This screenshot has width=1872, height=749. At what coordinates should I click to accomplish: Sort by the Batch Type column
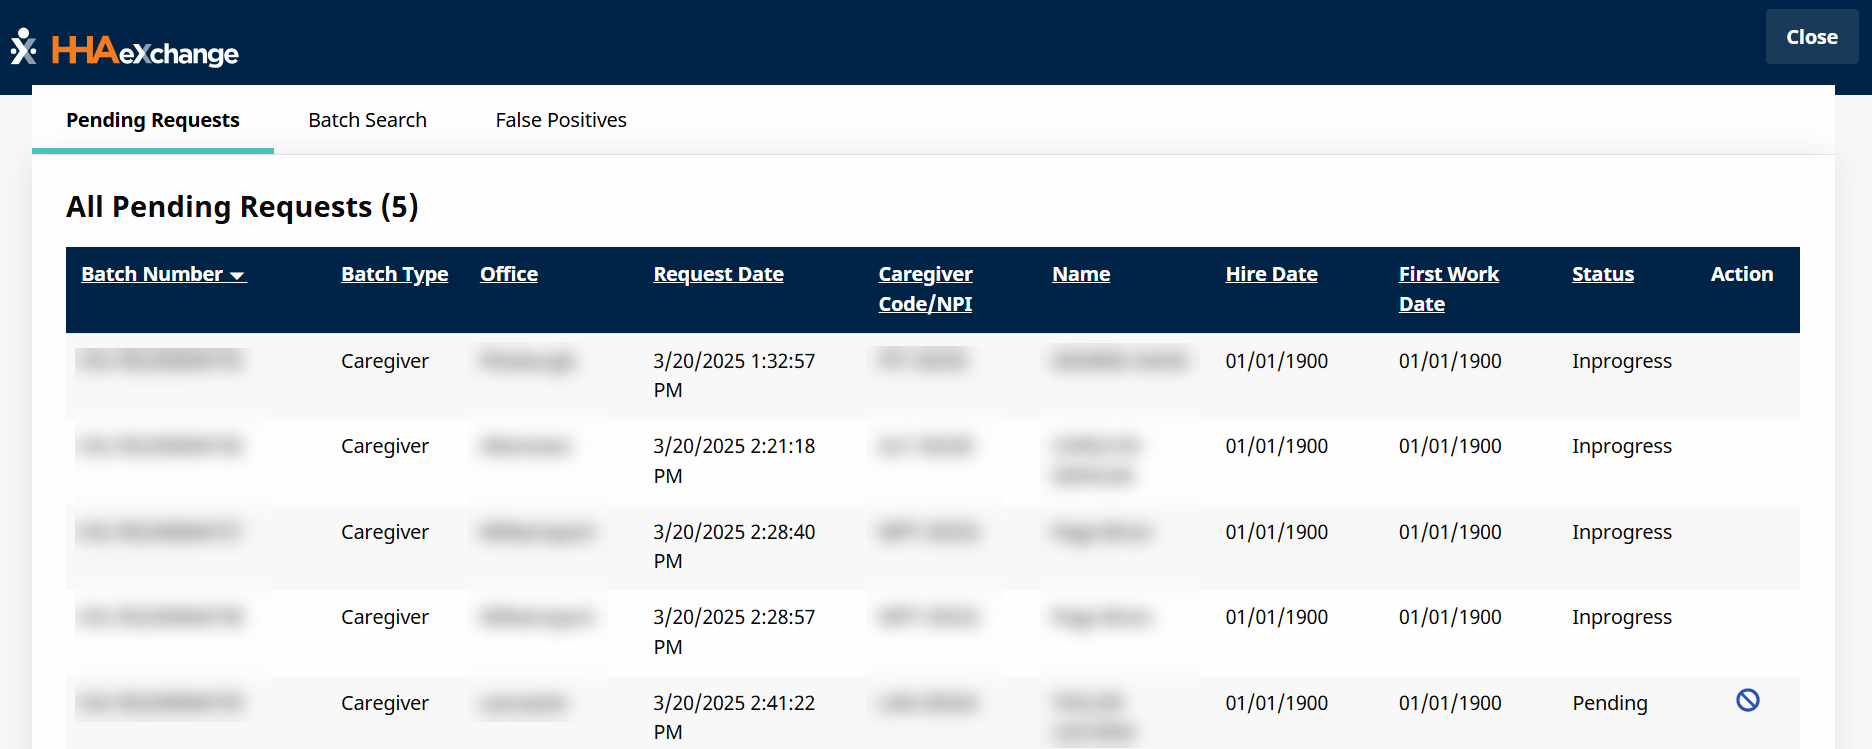click(394, 274)
